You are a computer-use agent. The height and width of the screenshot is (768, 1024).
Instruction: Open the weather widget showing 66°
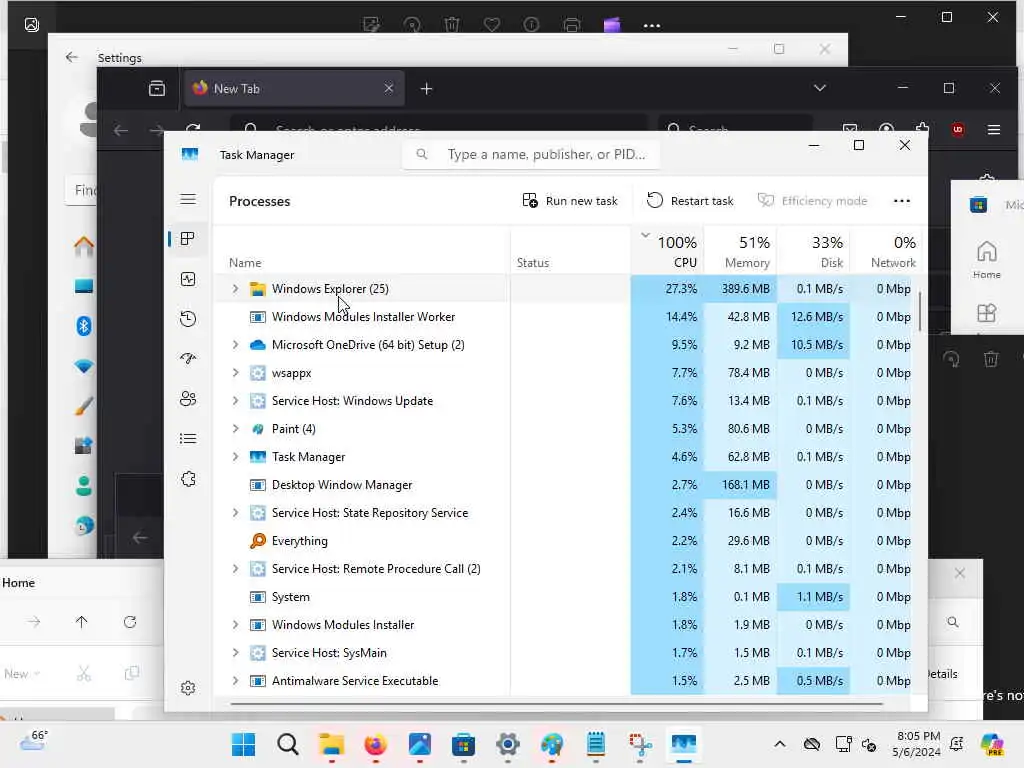coord(33,741)
